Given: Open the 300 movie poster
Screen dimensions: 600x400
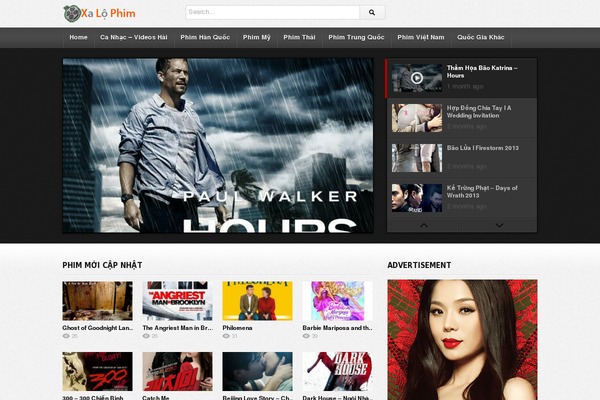Looking at the screenshot, I should click(x=98, y=372).
